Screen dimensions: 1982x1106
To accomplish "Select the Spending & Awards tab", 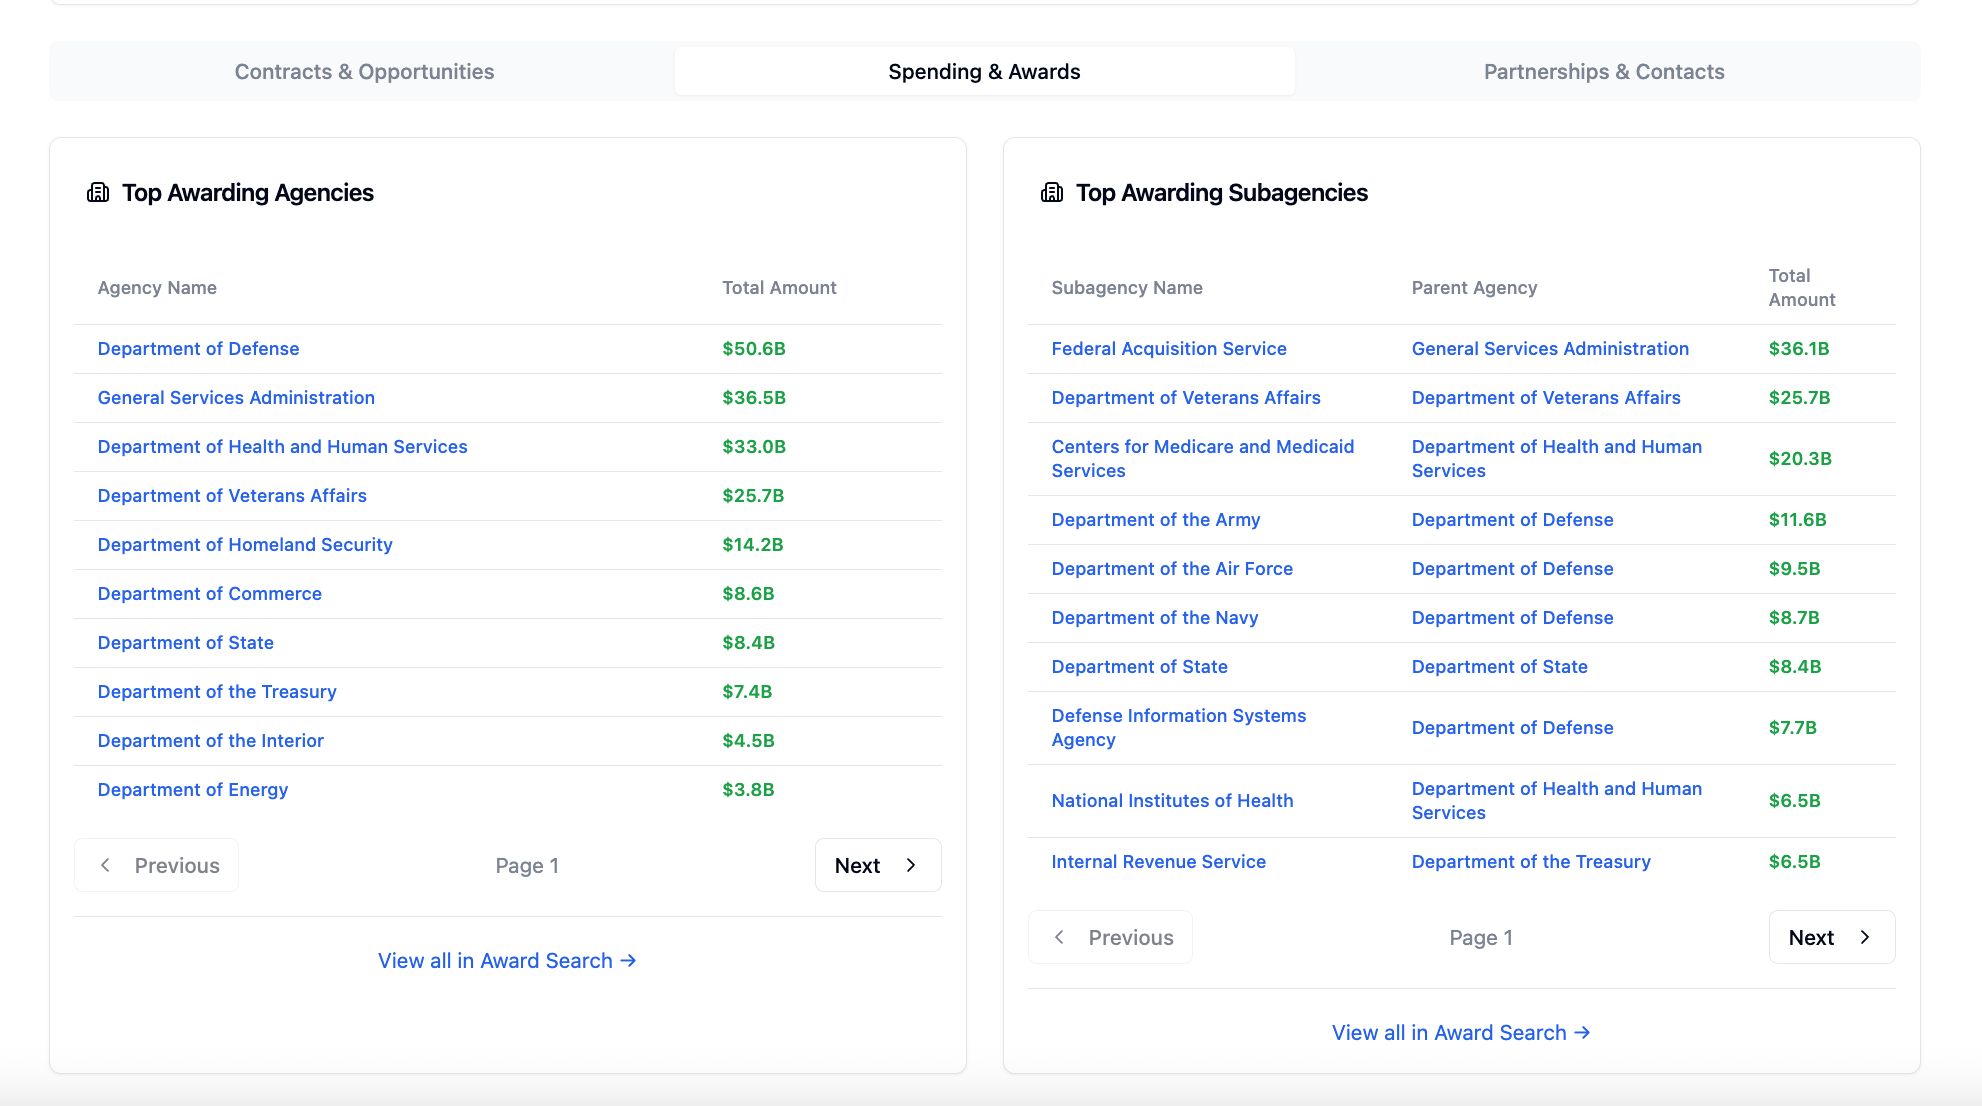I will (x=984, y=71).
